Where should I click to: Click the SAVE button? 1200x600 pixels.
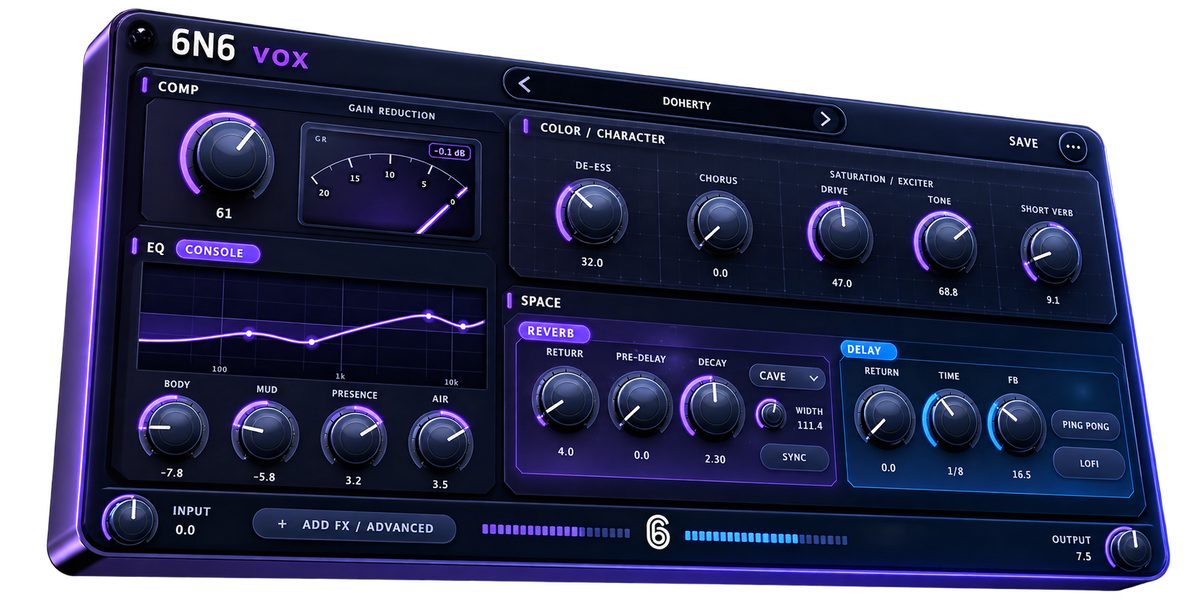tap(1023, 142)
